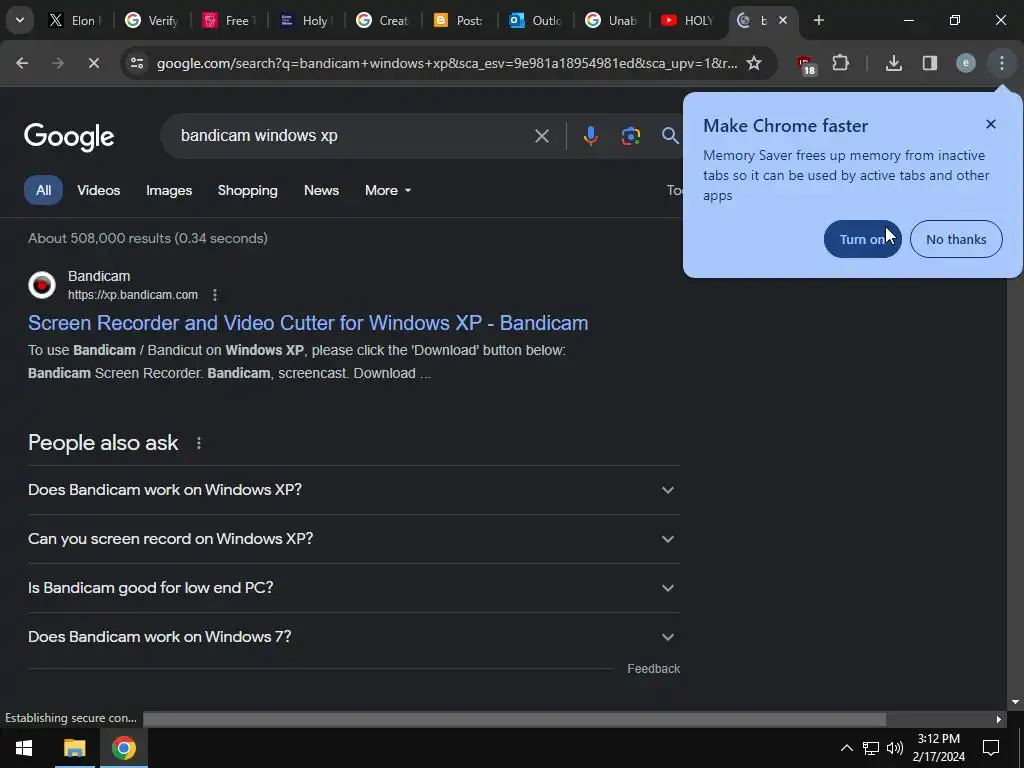This screenshot has width=1024, height=768.
Task: Open Screen Recorder for Windows XP result
Action: [x=308, y=323]
